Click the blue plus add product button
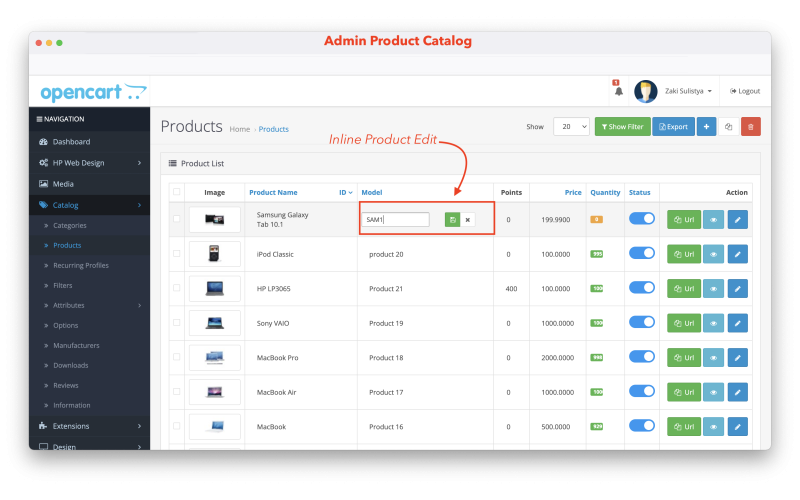Image resolution: width=800 pixels, height=500 pixels. point(706,127)
